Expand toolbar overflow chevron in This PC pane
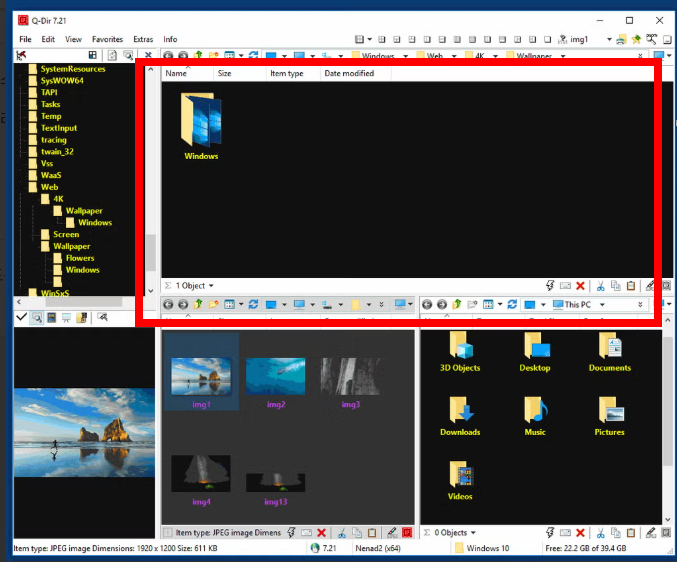 pos(640,305)
